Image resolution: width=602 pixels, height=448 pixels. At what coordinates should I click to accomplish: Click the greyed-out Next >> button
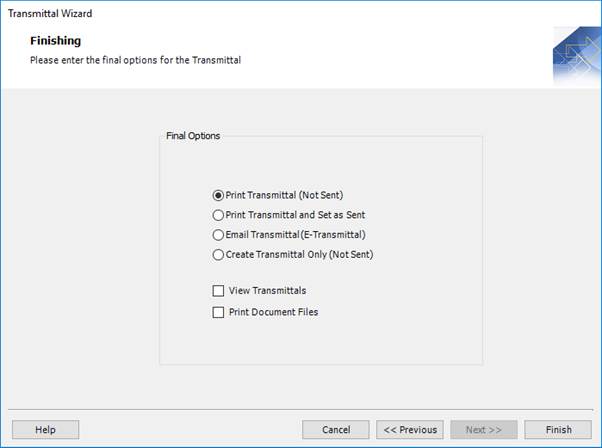coord(483,430)
